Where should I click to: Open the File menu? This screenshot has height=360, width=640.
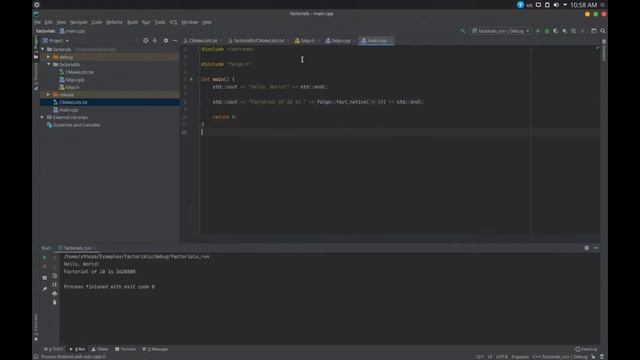[37, 22]
